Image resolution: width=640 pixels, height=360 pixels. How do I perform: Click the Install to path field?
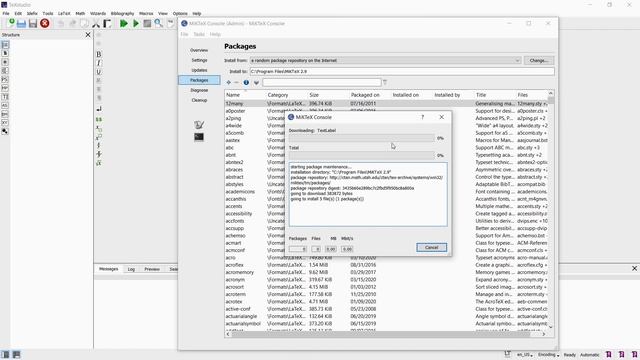click(402, 71)
